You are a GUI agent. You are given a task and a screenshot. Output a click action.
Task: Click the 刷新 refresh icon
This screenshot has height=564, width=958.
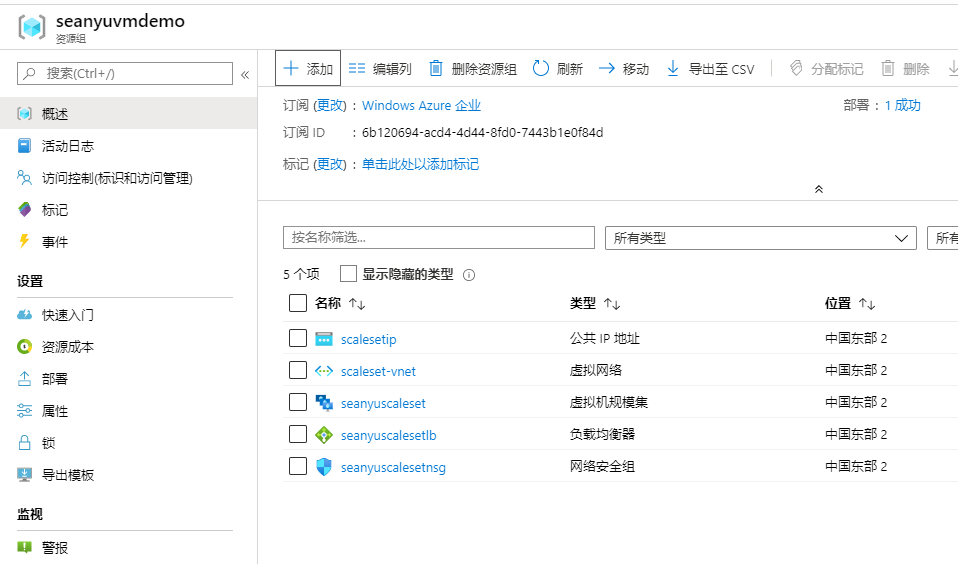(541, 69)
